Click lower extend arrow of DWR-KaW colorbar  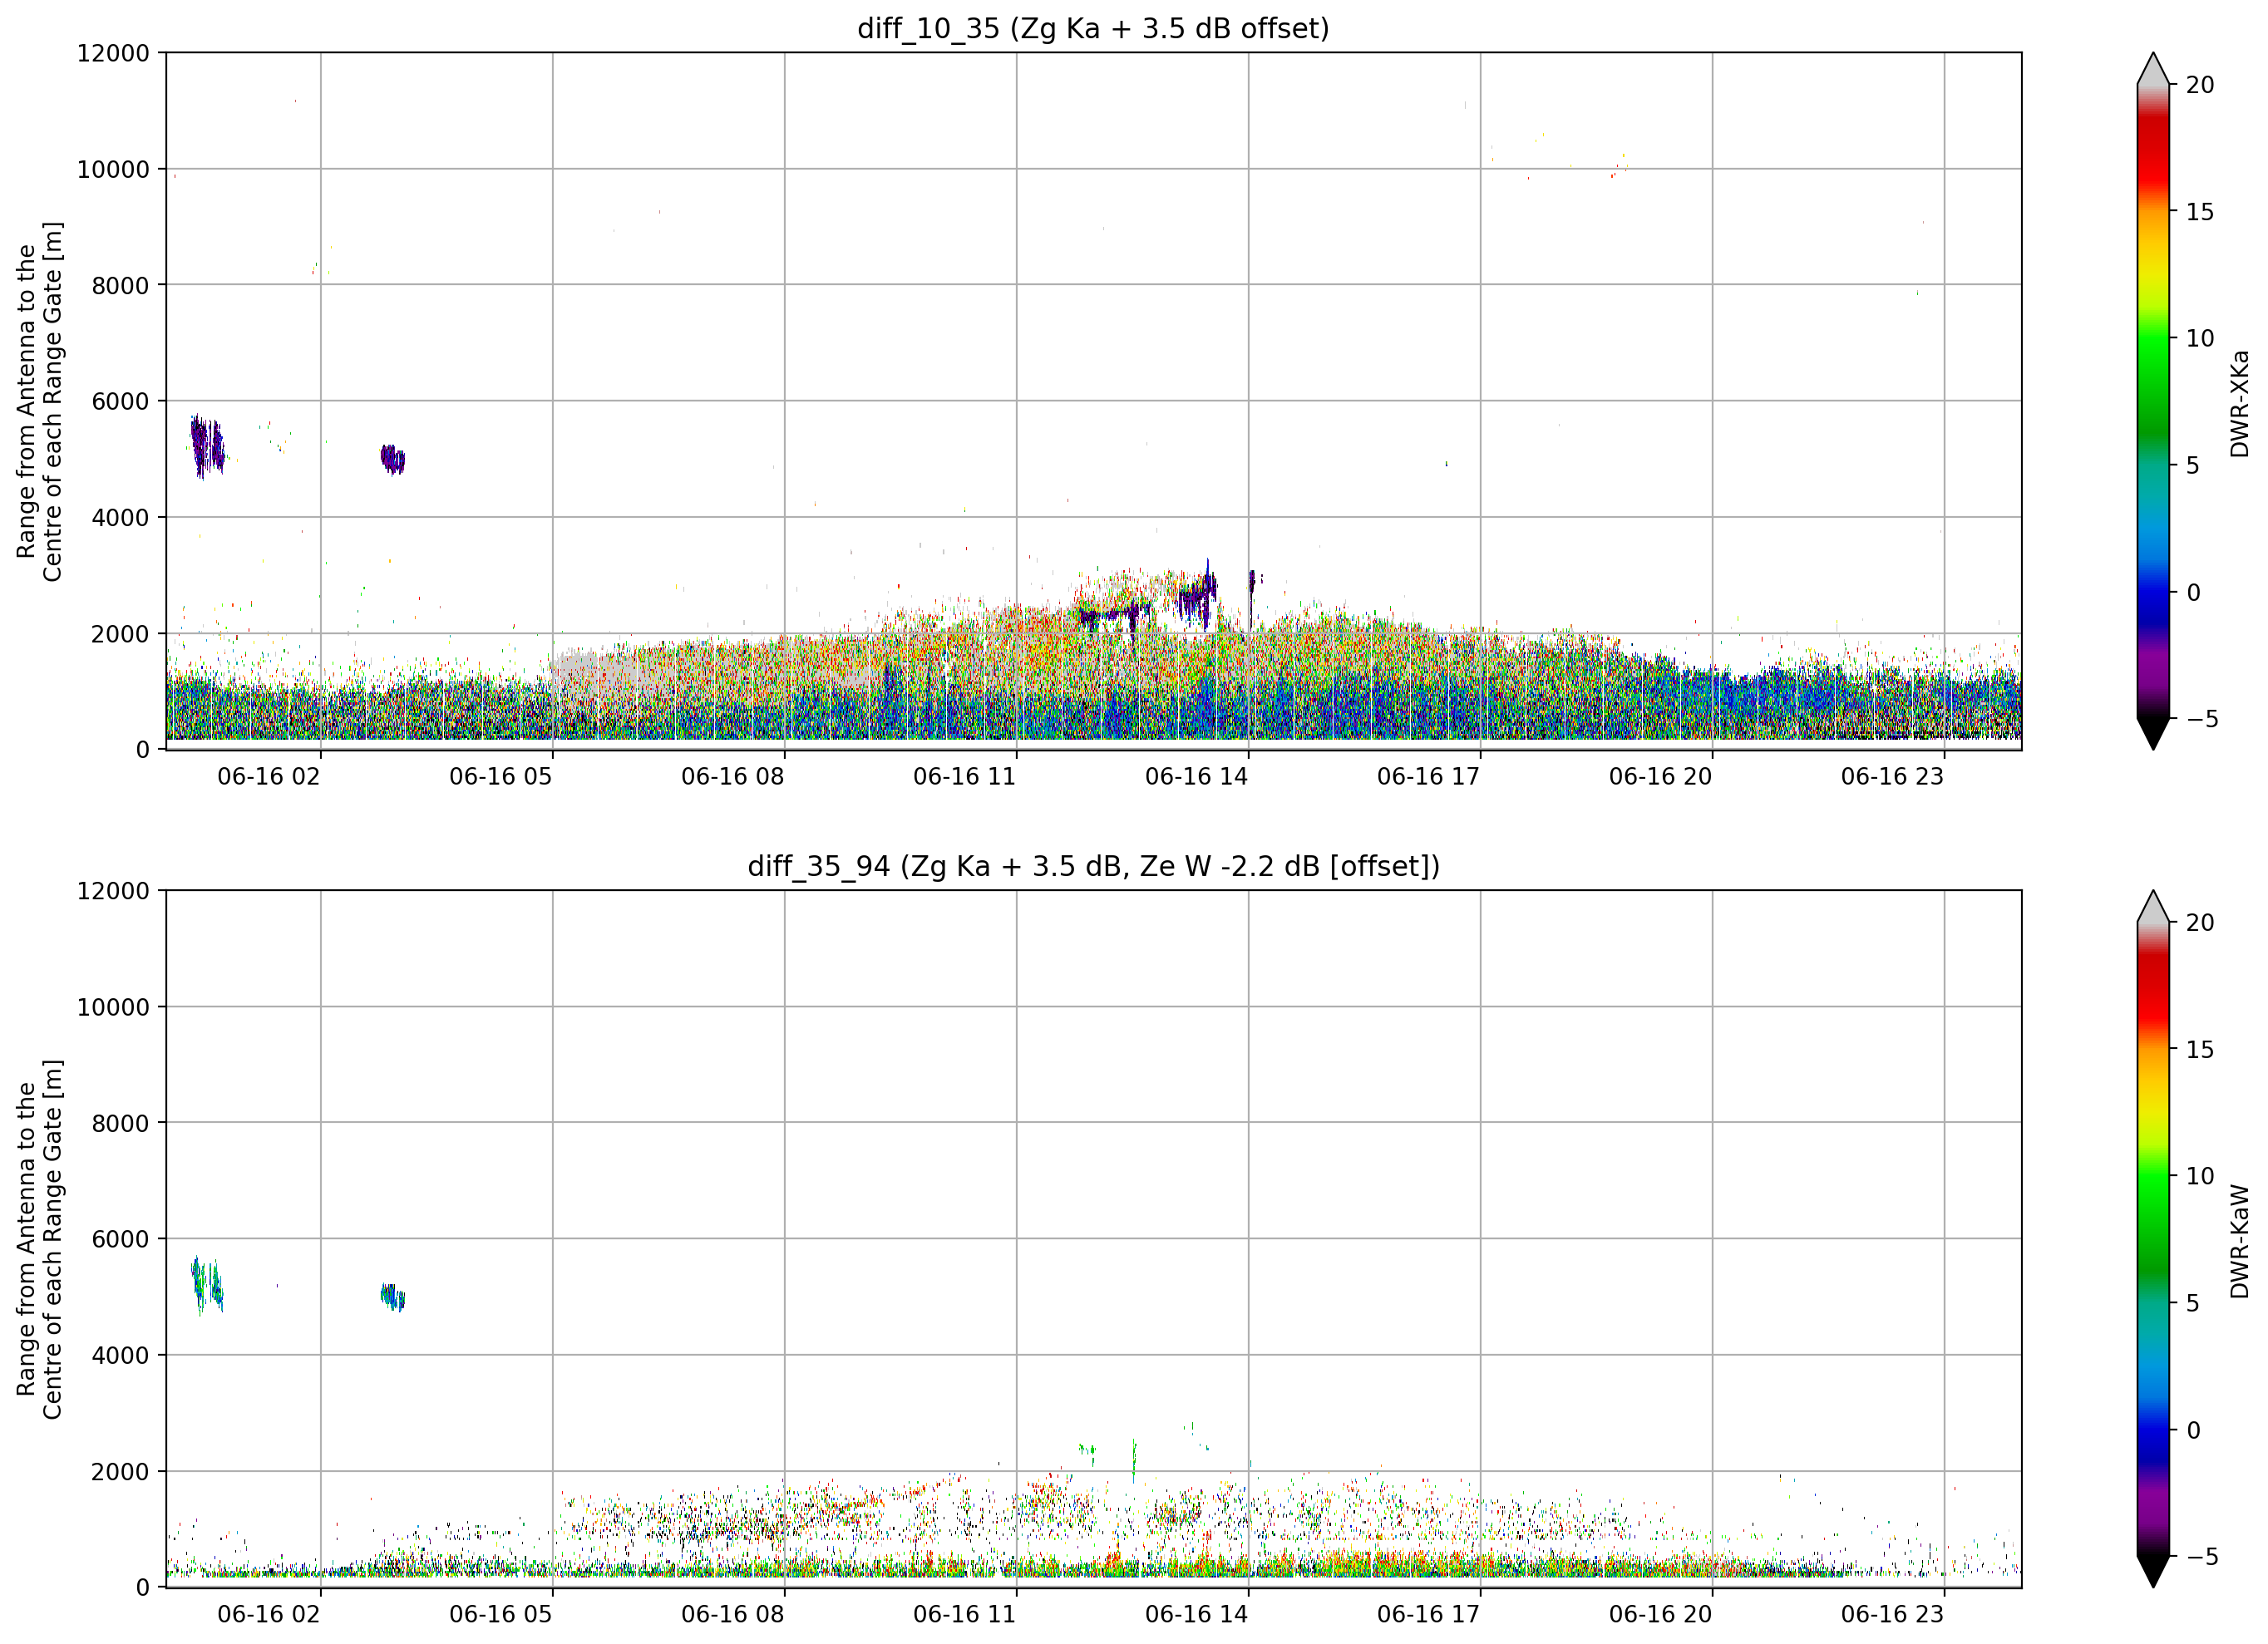coord(2153,1572)
